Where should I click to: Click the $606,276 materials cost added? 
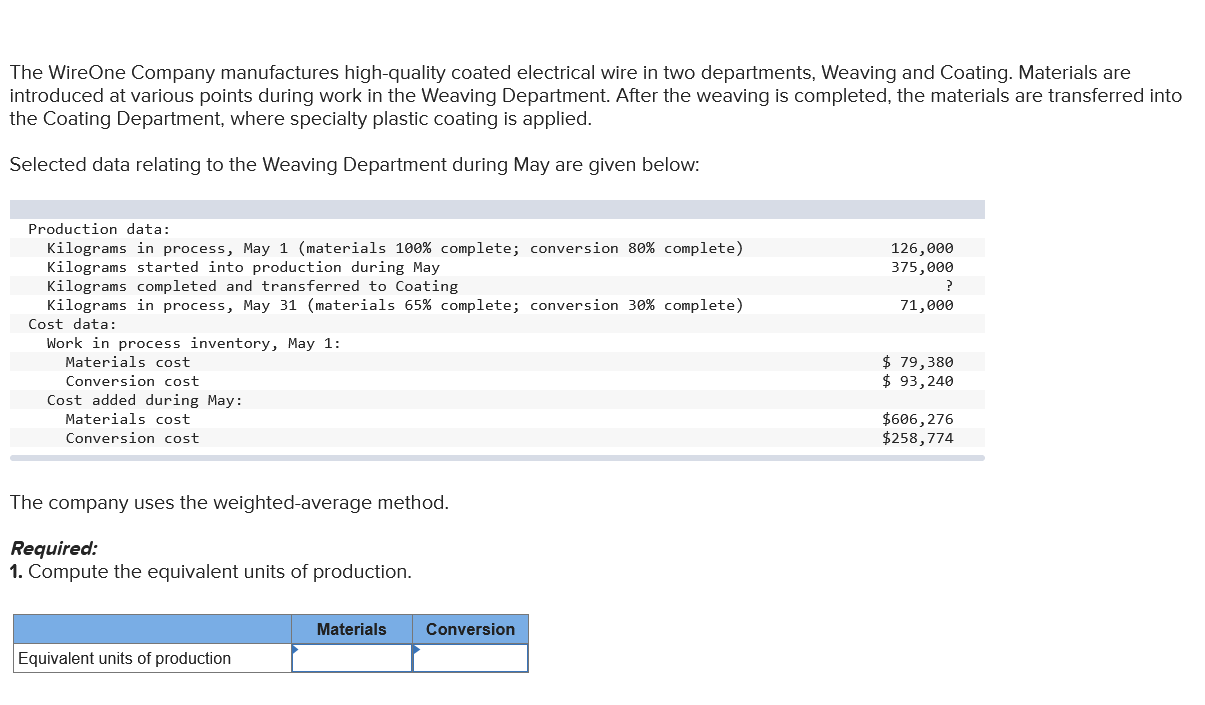917,419
